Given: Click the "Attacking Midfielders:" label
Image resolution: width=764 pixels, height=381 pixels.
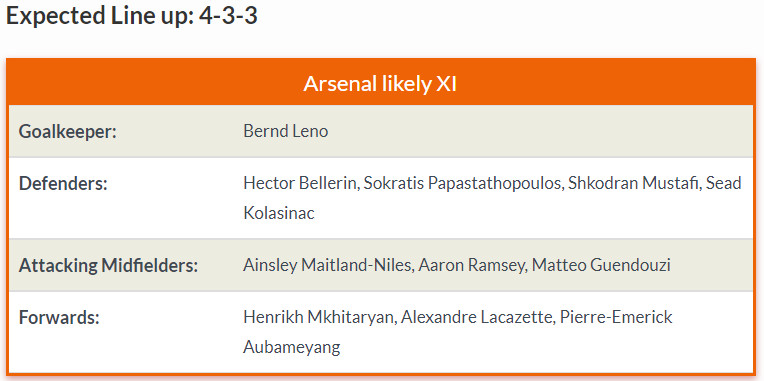Looking at the screenshot, I should coord(109,266).
